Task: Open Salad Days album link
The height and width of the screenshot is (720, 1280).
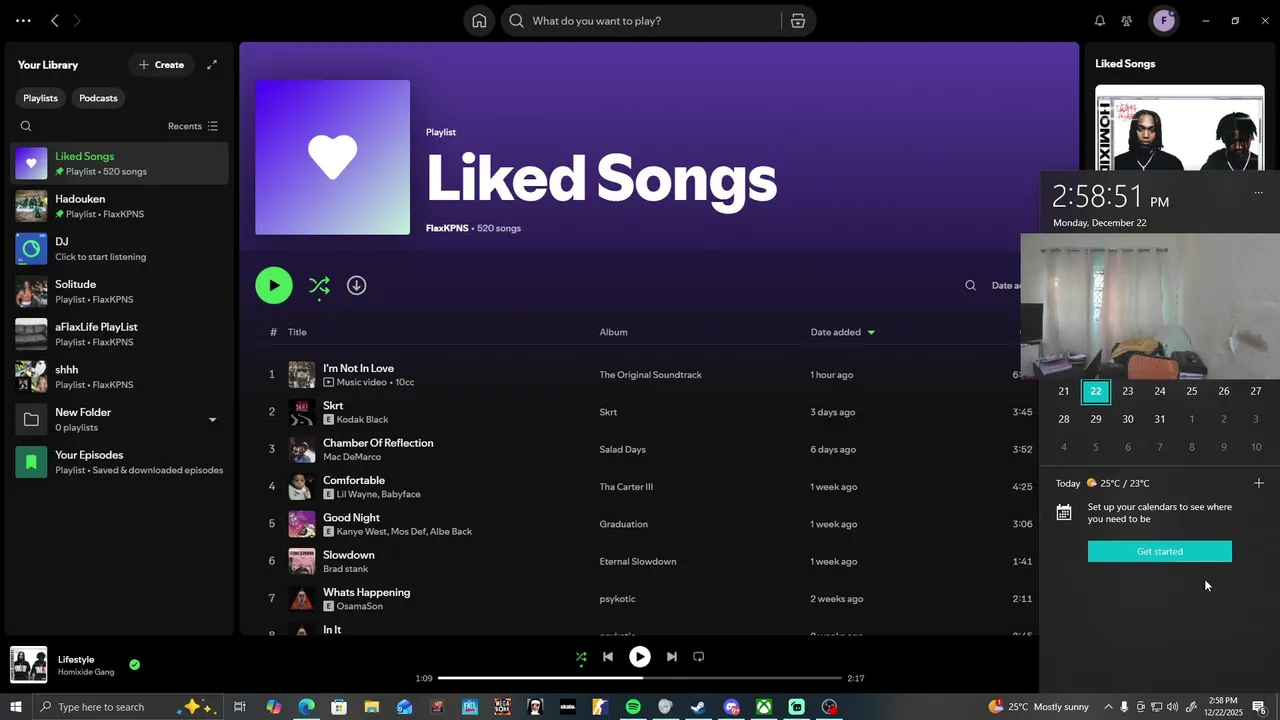Action: coord(622,450)
